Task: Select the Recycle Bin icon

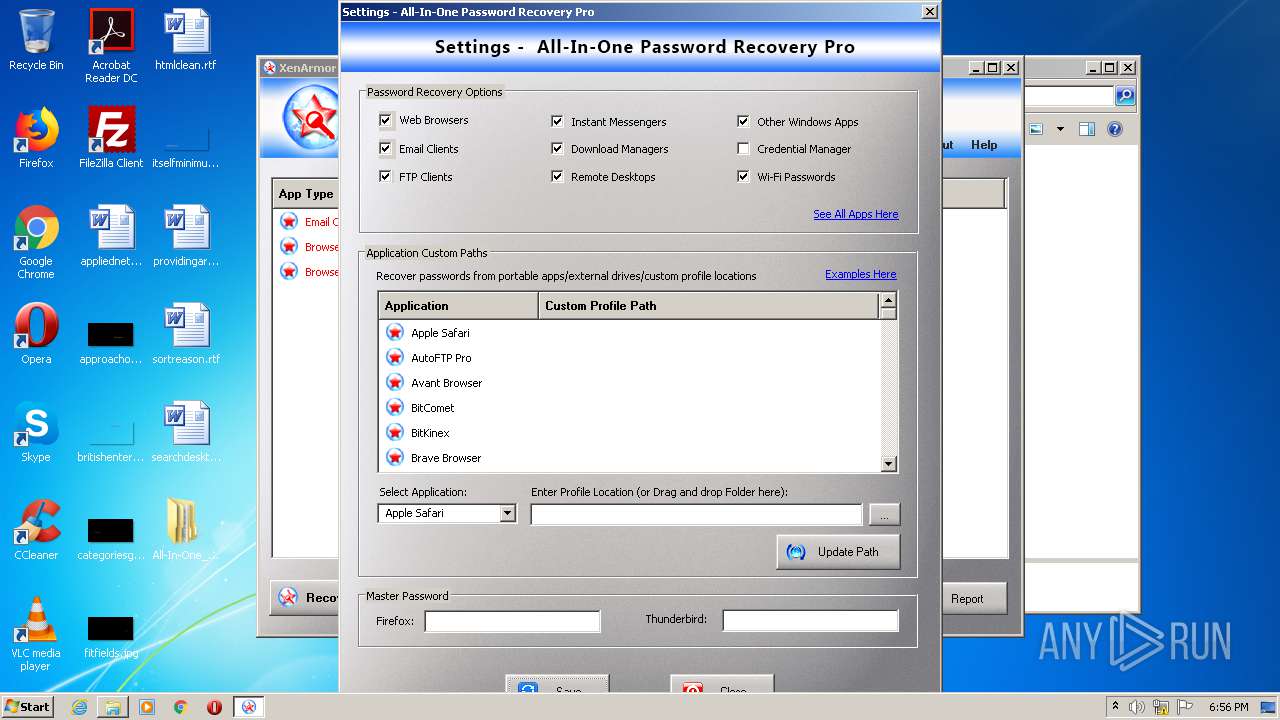Action: [x=36, y=40]
